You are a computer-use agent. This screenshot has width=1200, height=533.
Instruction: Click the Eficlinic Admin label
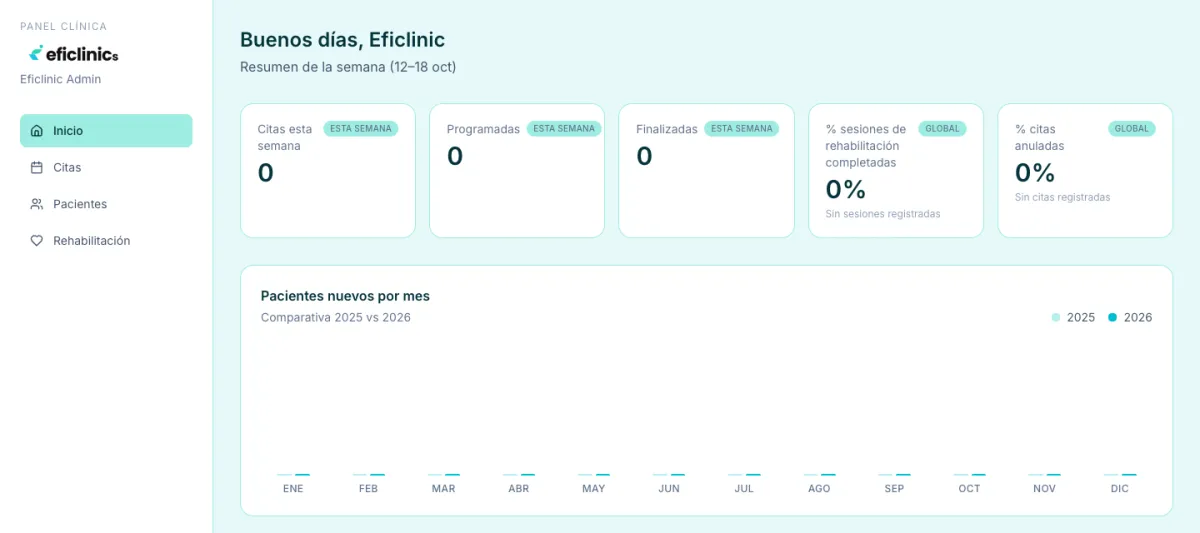[x=61, y=79]
